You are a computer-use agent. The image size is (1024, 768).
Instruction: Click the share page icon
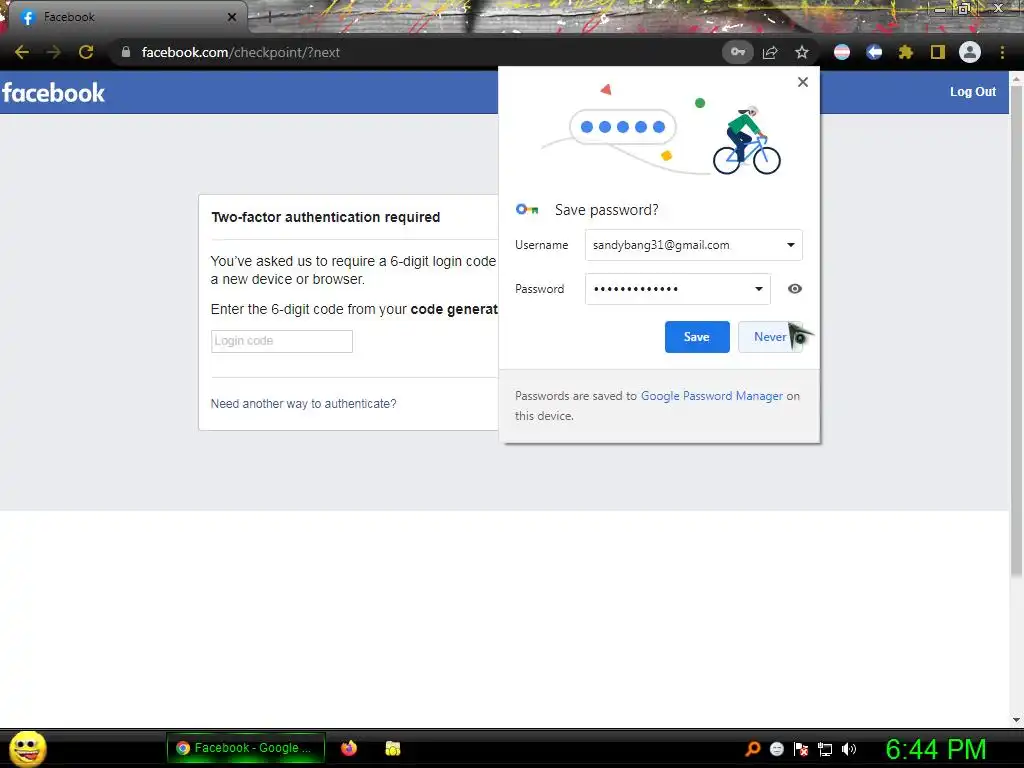pyautogui.click(x=770, y=52)
